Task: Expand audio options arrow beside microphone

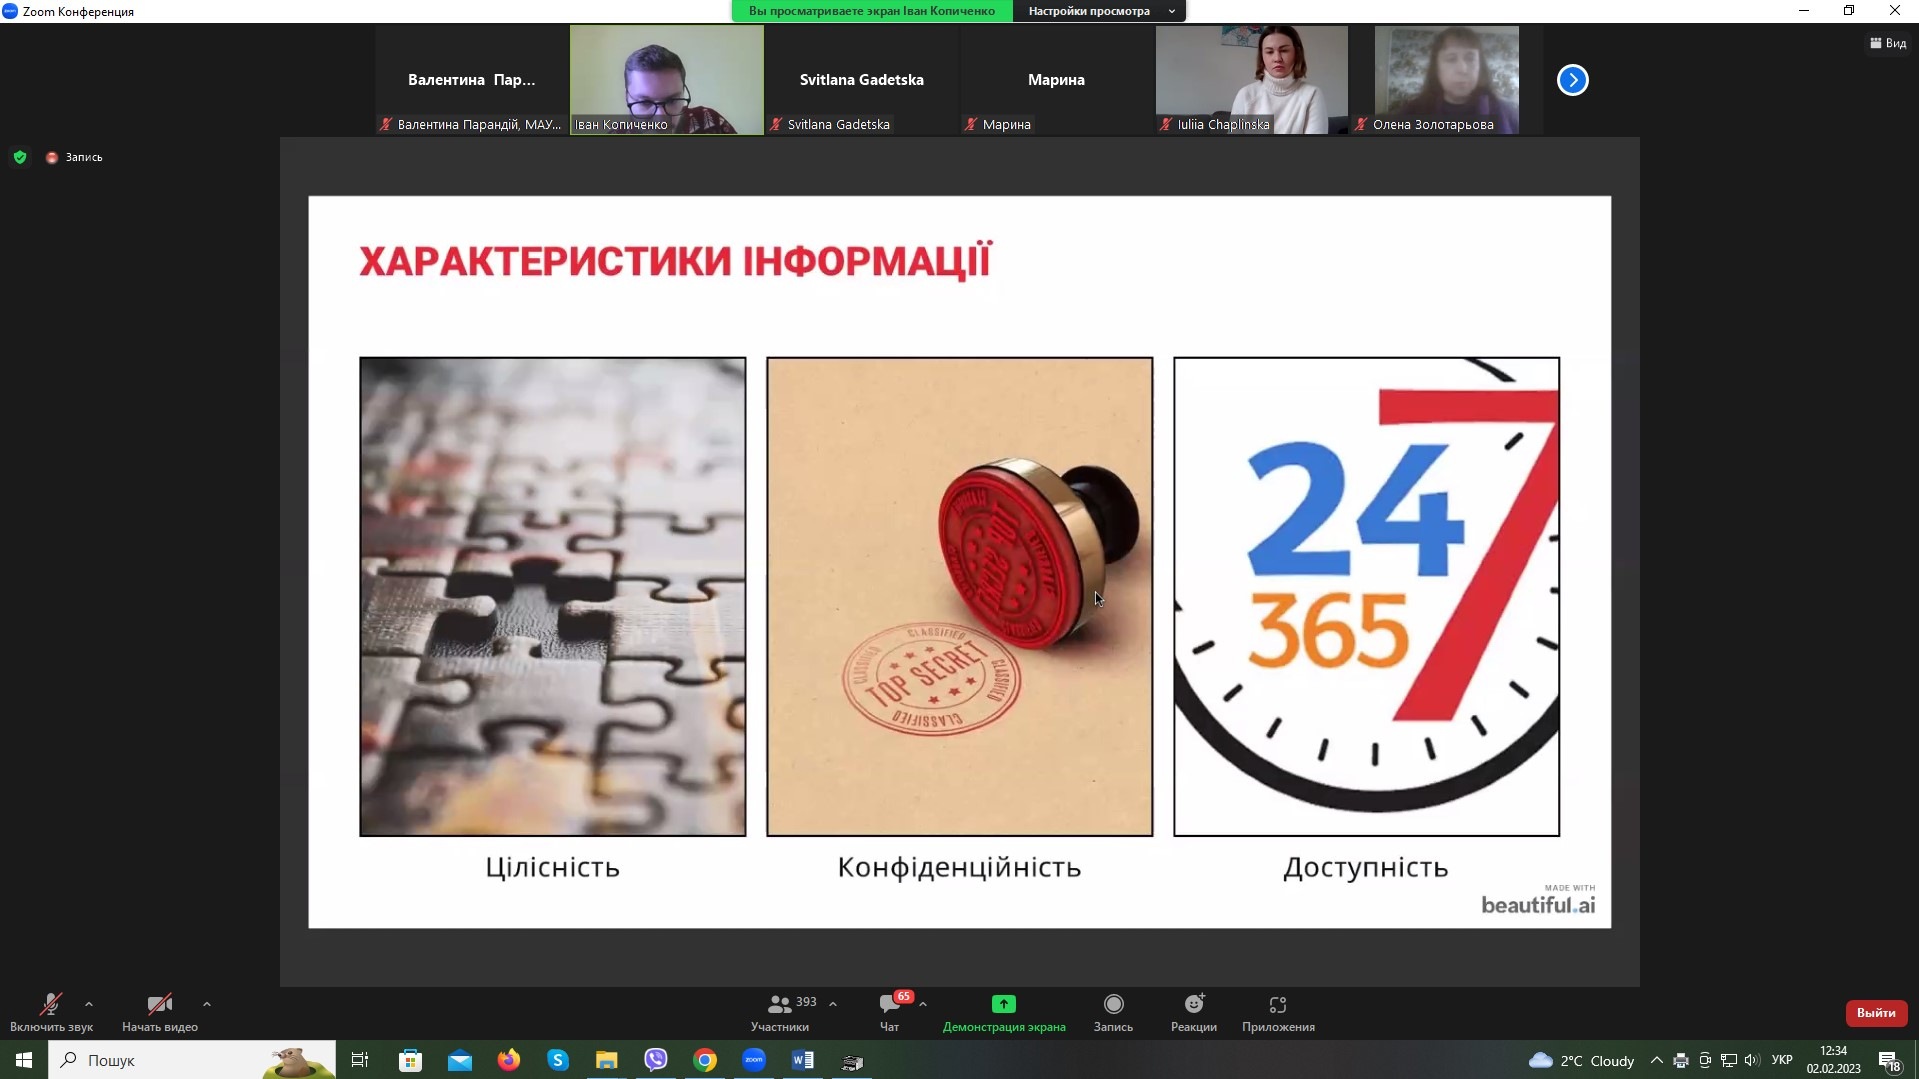Action: click(x=89, y=1004)
